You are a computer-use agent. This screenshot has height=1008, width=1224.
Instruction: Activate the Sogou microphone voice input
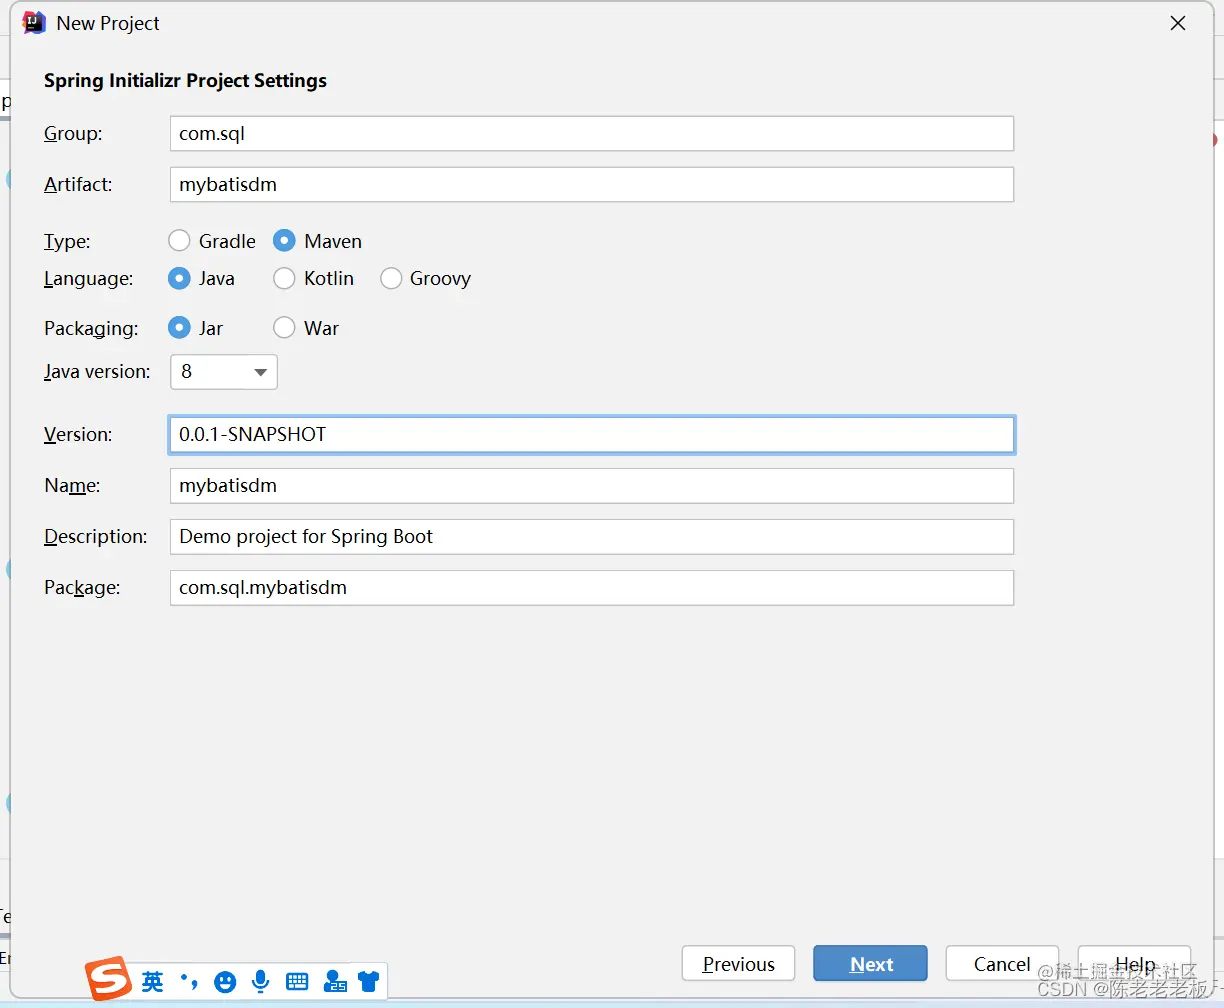pyautogui.click(x=261, y=982)
